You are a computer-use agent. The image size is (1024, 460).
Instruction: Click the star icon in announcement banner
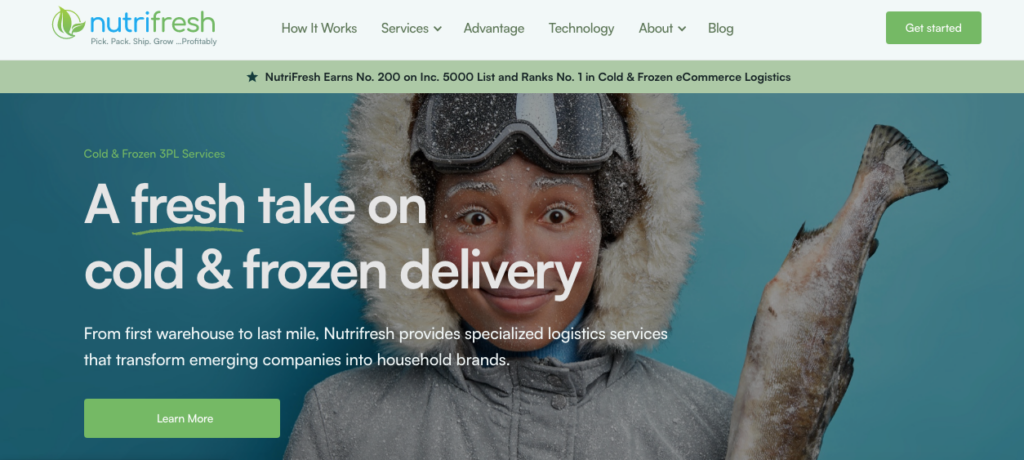252,77
